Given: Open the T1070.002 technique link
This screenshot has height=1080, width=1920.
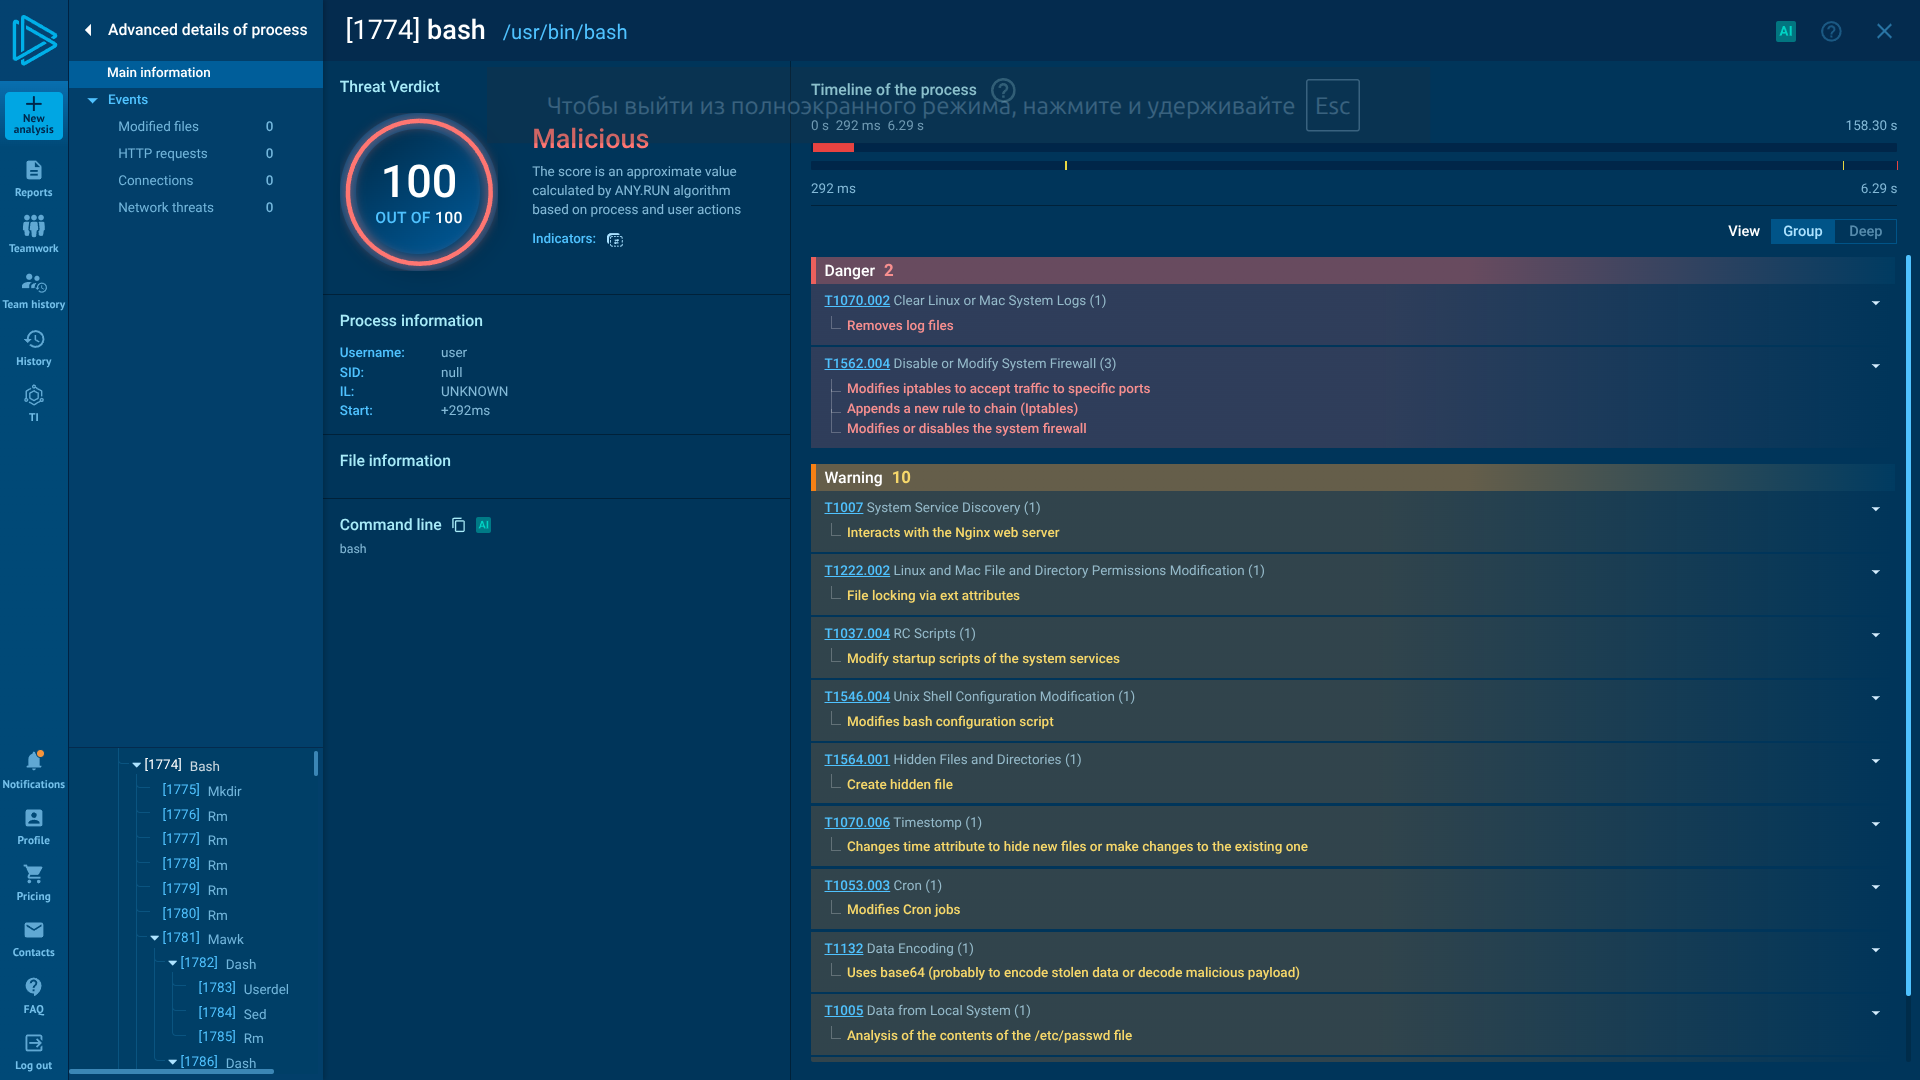Looking at the screenshot, I should tap(856, 301).
